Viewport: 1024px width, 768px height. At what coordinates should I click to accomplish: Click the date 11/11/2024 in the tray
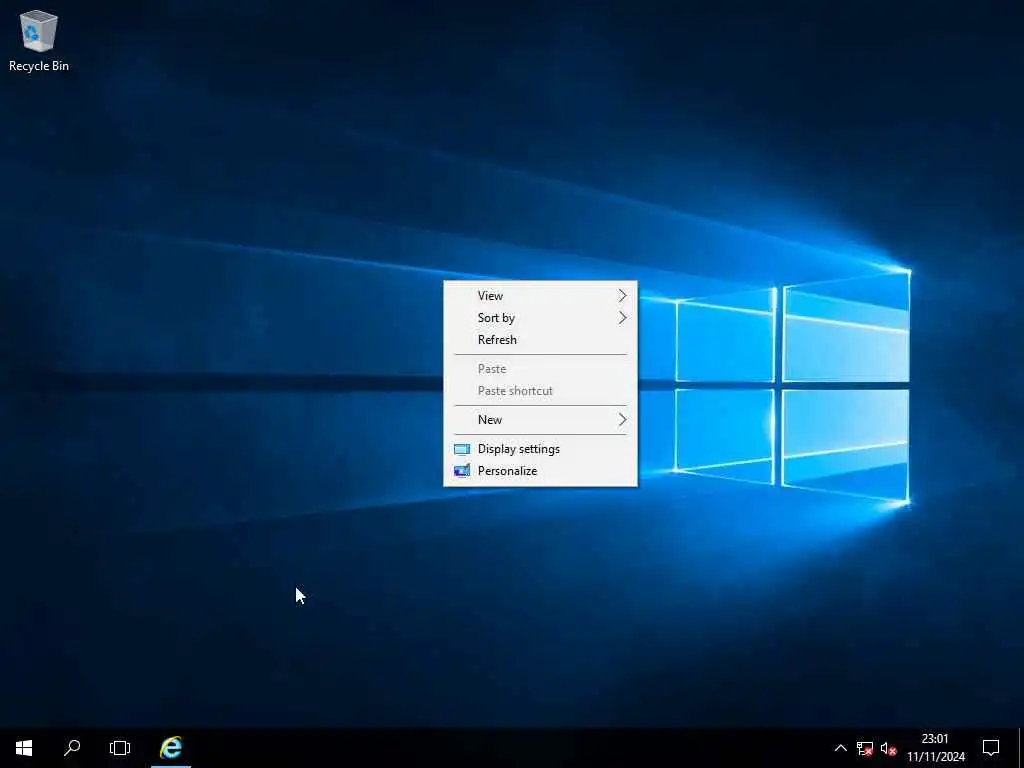point(935,757)
